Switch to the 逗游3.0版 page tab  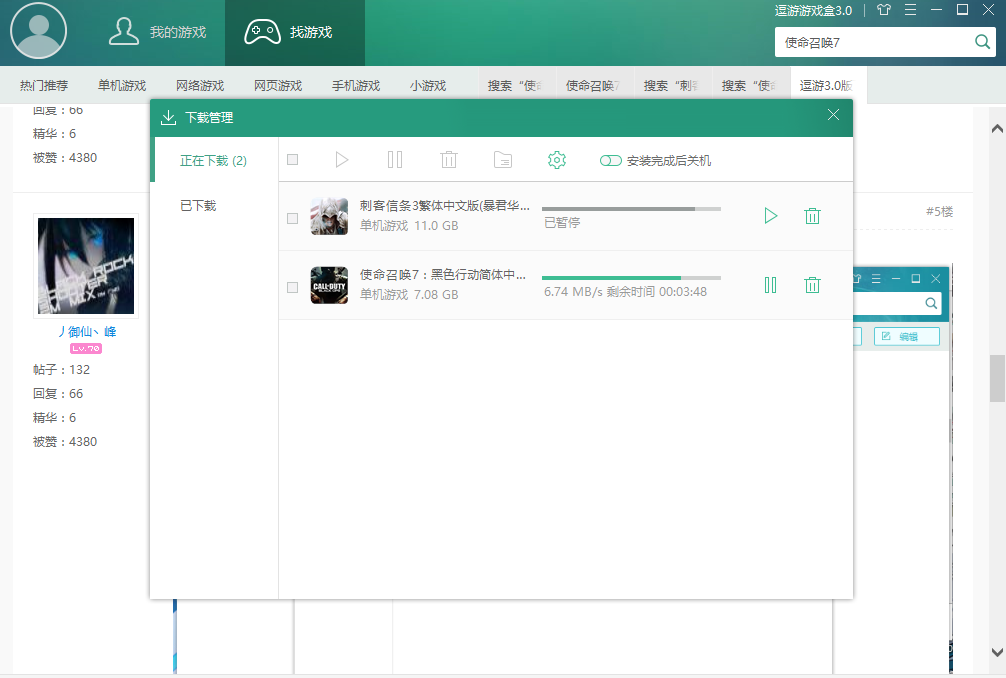(827, 85)
